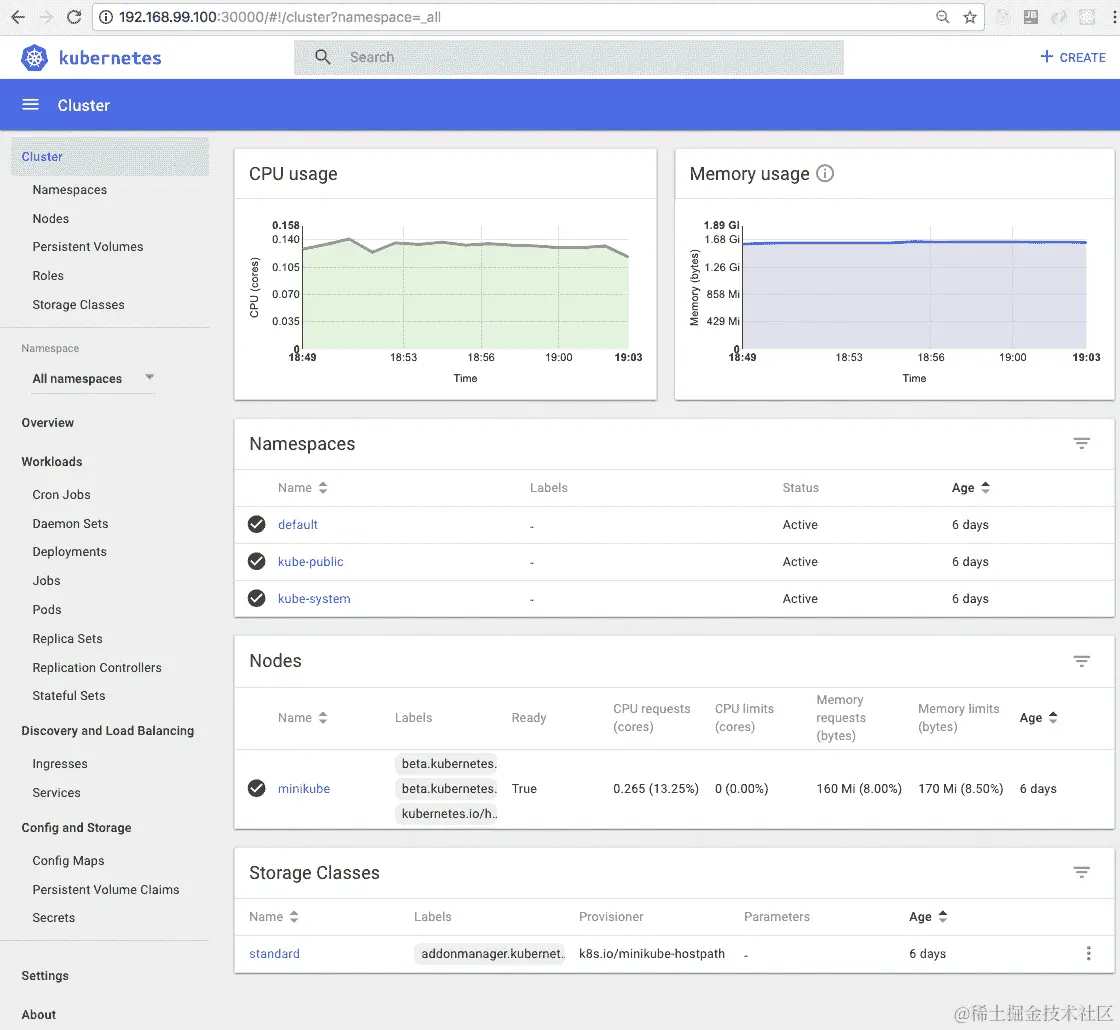Sort Storage Classes by Name column
Image resolution: width=1120 pixels, height=1030 pixels.
[274, 916]
